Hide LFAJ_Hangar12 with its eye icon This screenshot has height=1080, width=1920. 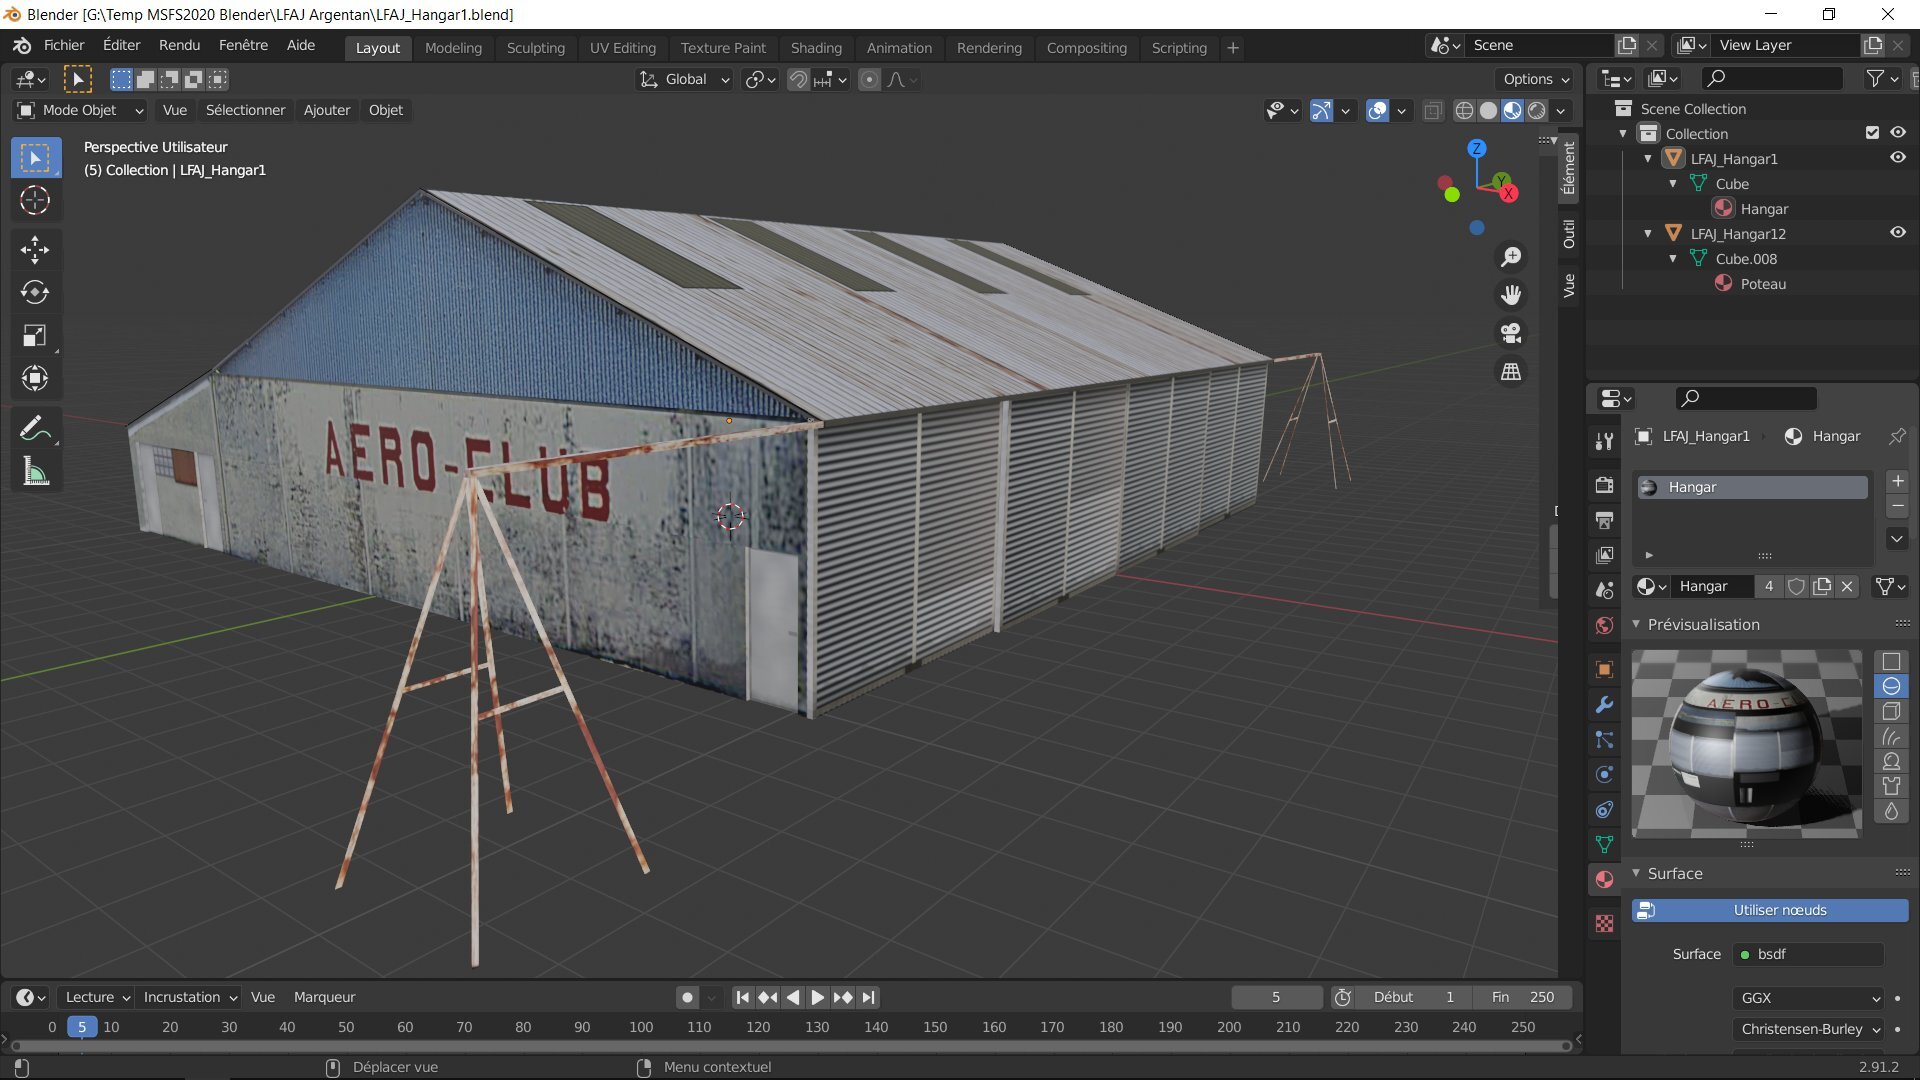click(x=1897, y=233)
